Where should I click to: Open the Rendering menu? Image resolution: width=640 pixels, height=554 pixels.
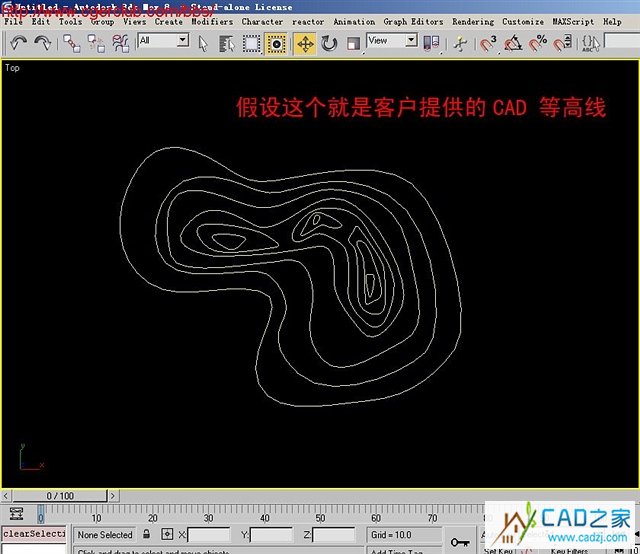(x=473, y=21)
